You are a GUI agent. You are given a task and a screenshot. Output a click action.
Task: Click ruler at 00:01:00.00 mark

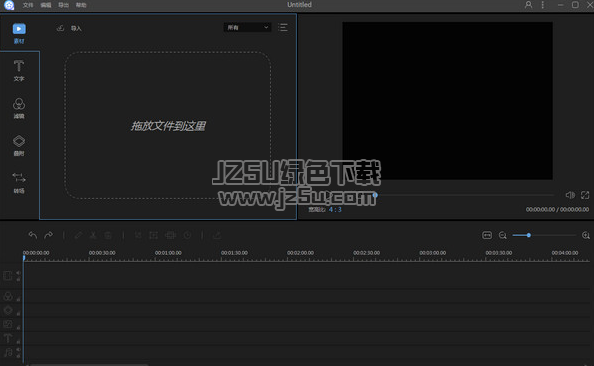(155, 259)
